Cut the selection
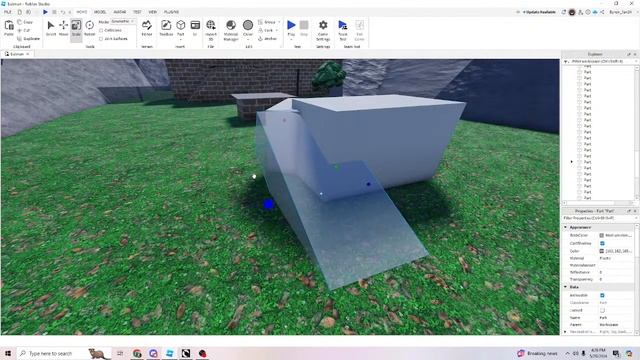 (24, 30)
